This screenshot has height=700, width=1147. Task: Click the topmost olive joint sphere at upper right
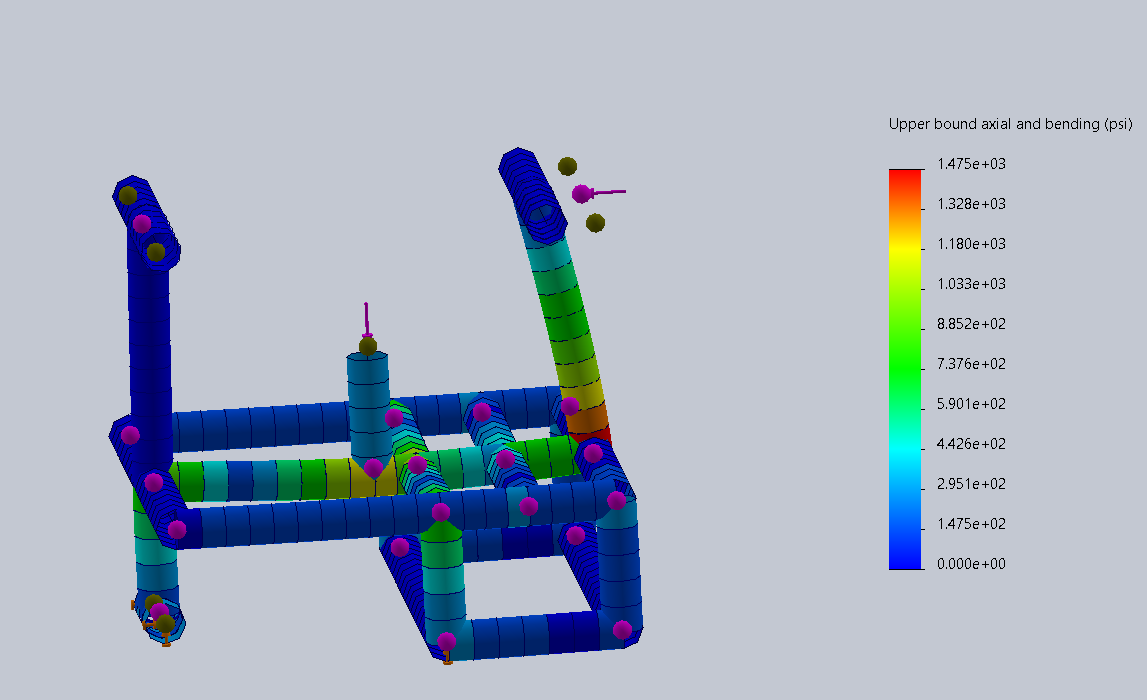[x=568, y=166]
